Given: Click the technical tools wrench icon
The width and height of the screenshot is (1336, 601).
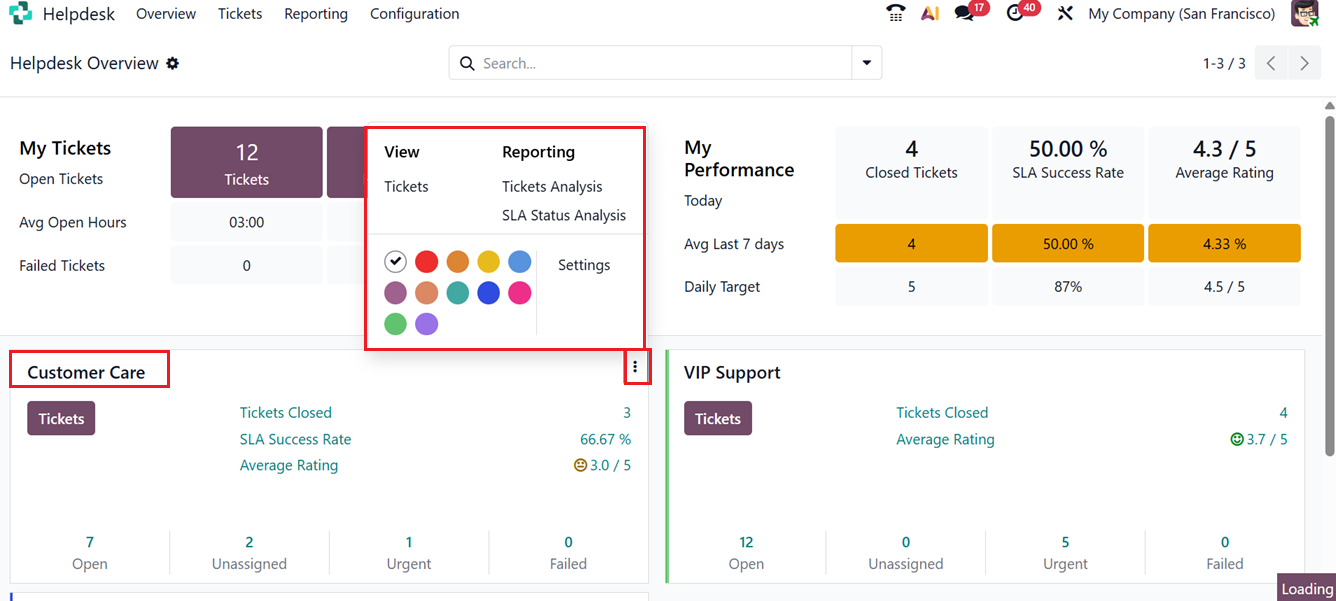Looking at the screenshot, I should [x=1064, y=13].
